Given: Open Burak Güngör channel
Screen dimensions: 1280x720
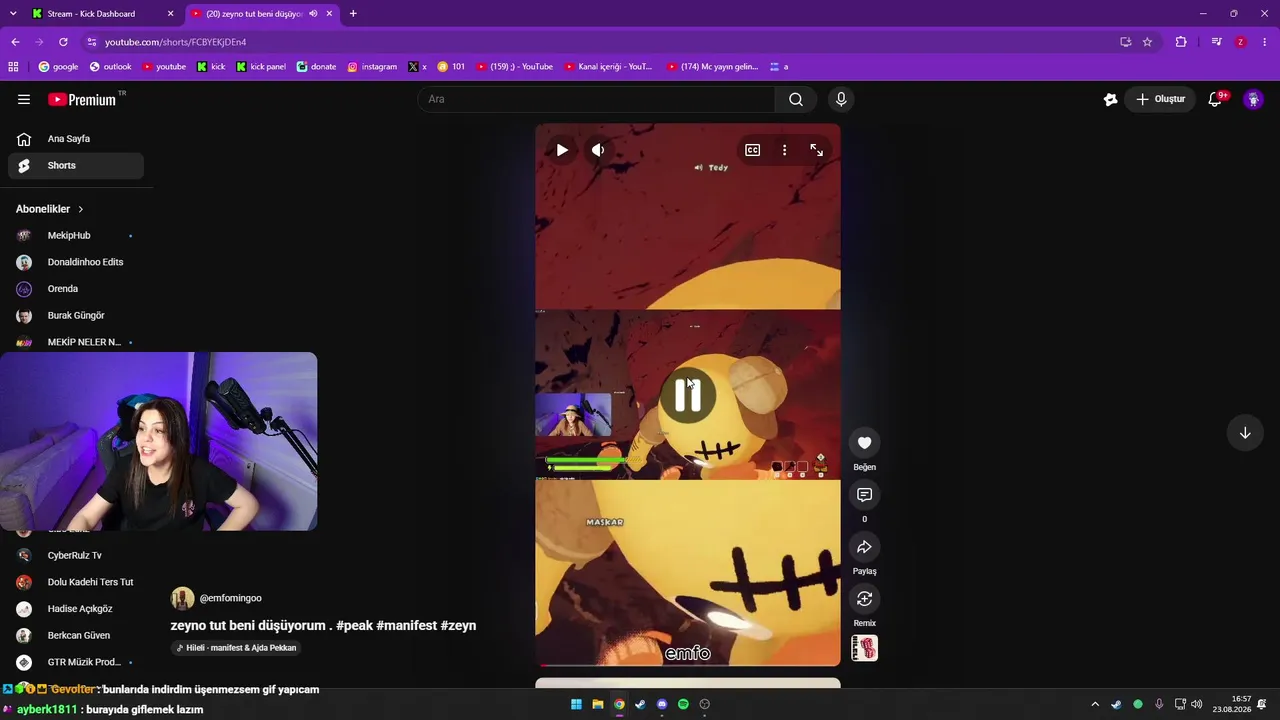Looking at the screenshot, I should (x=76, y=316).
